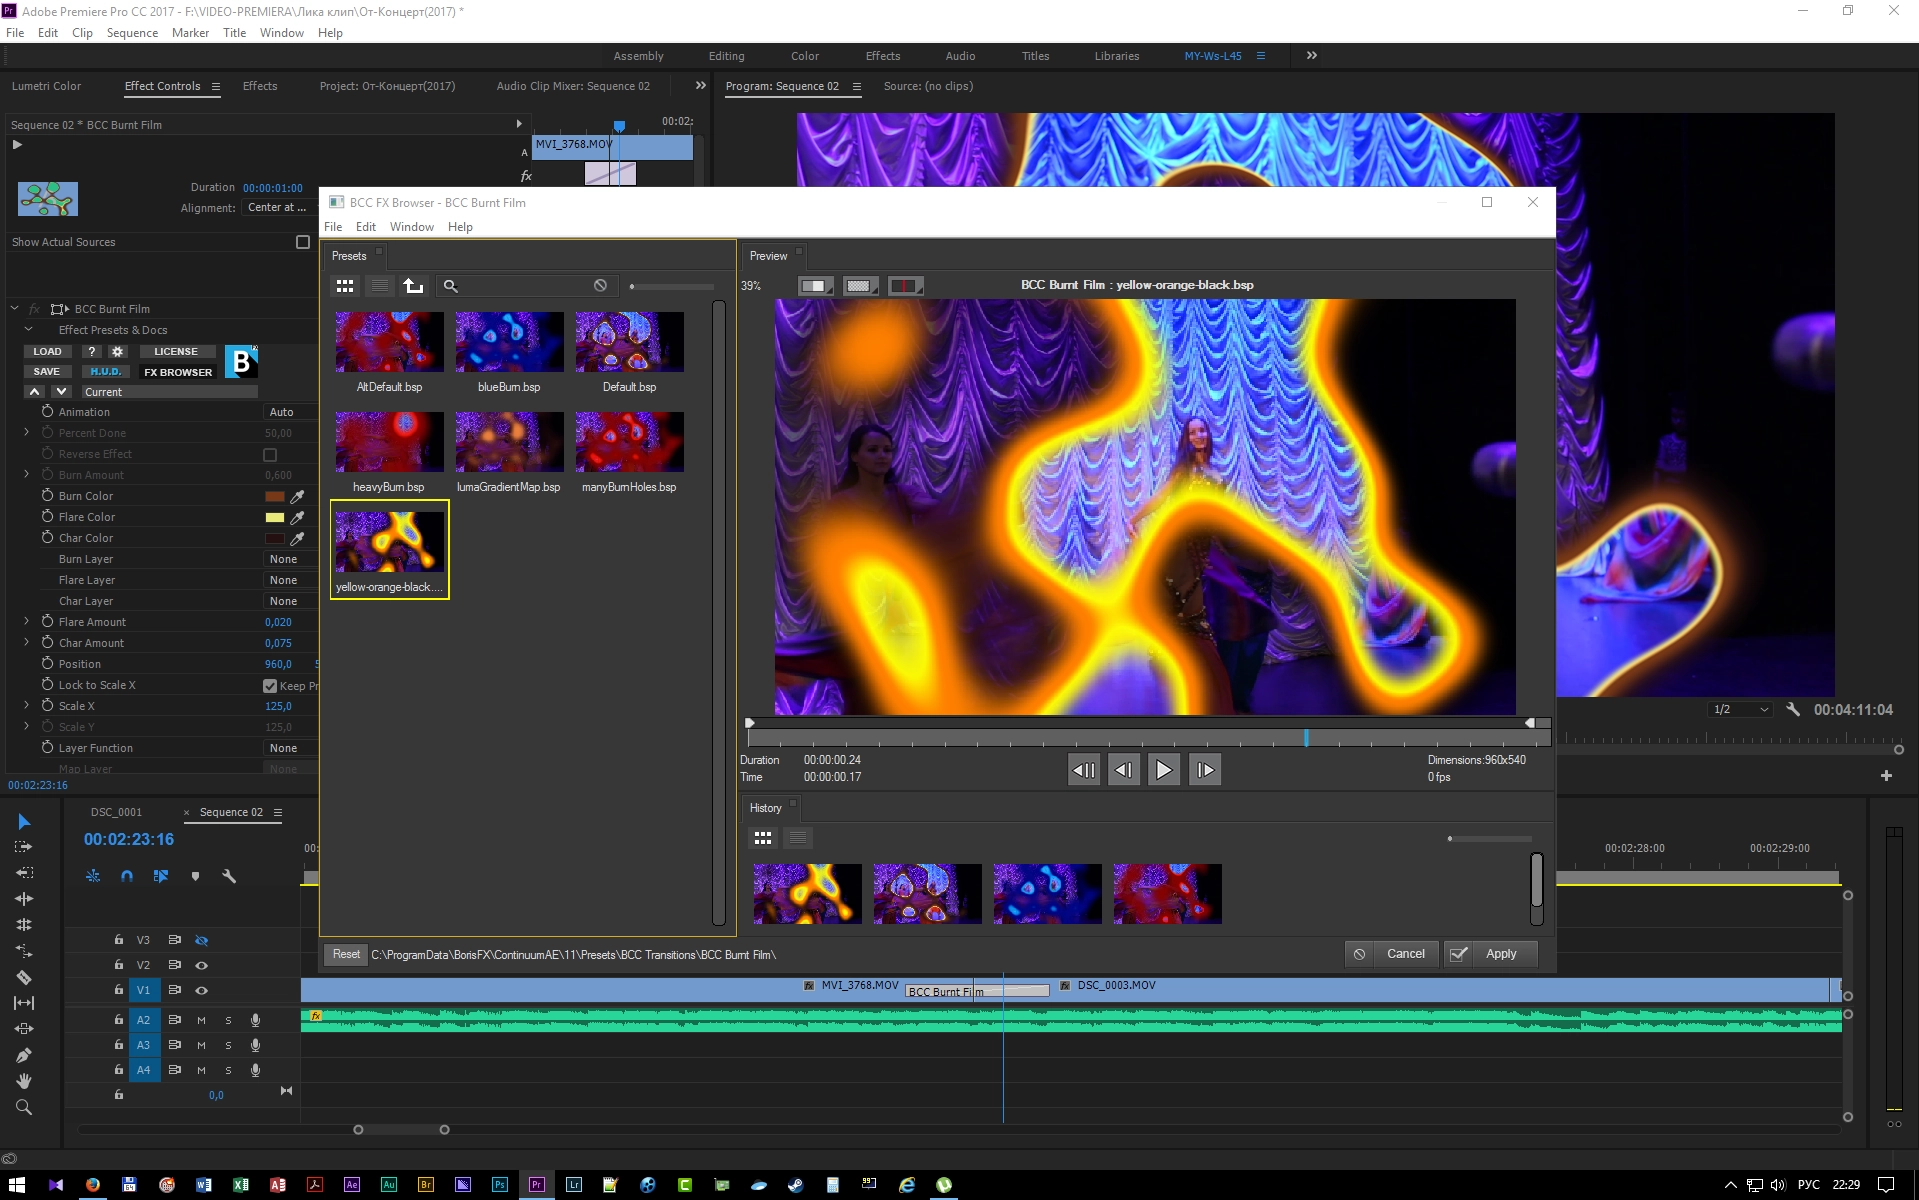The height and width of the screenshot is (1200, 1919).
Task: Click Add Marker icon in timeline
Action: coord(195,876)
